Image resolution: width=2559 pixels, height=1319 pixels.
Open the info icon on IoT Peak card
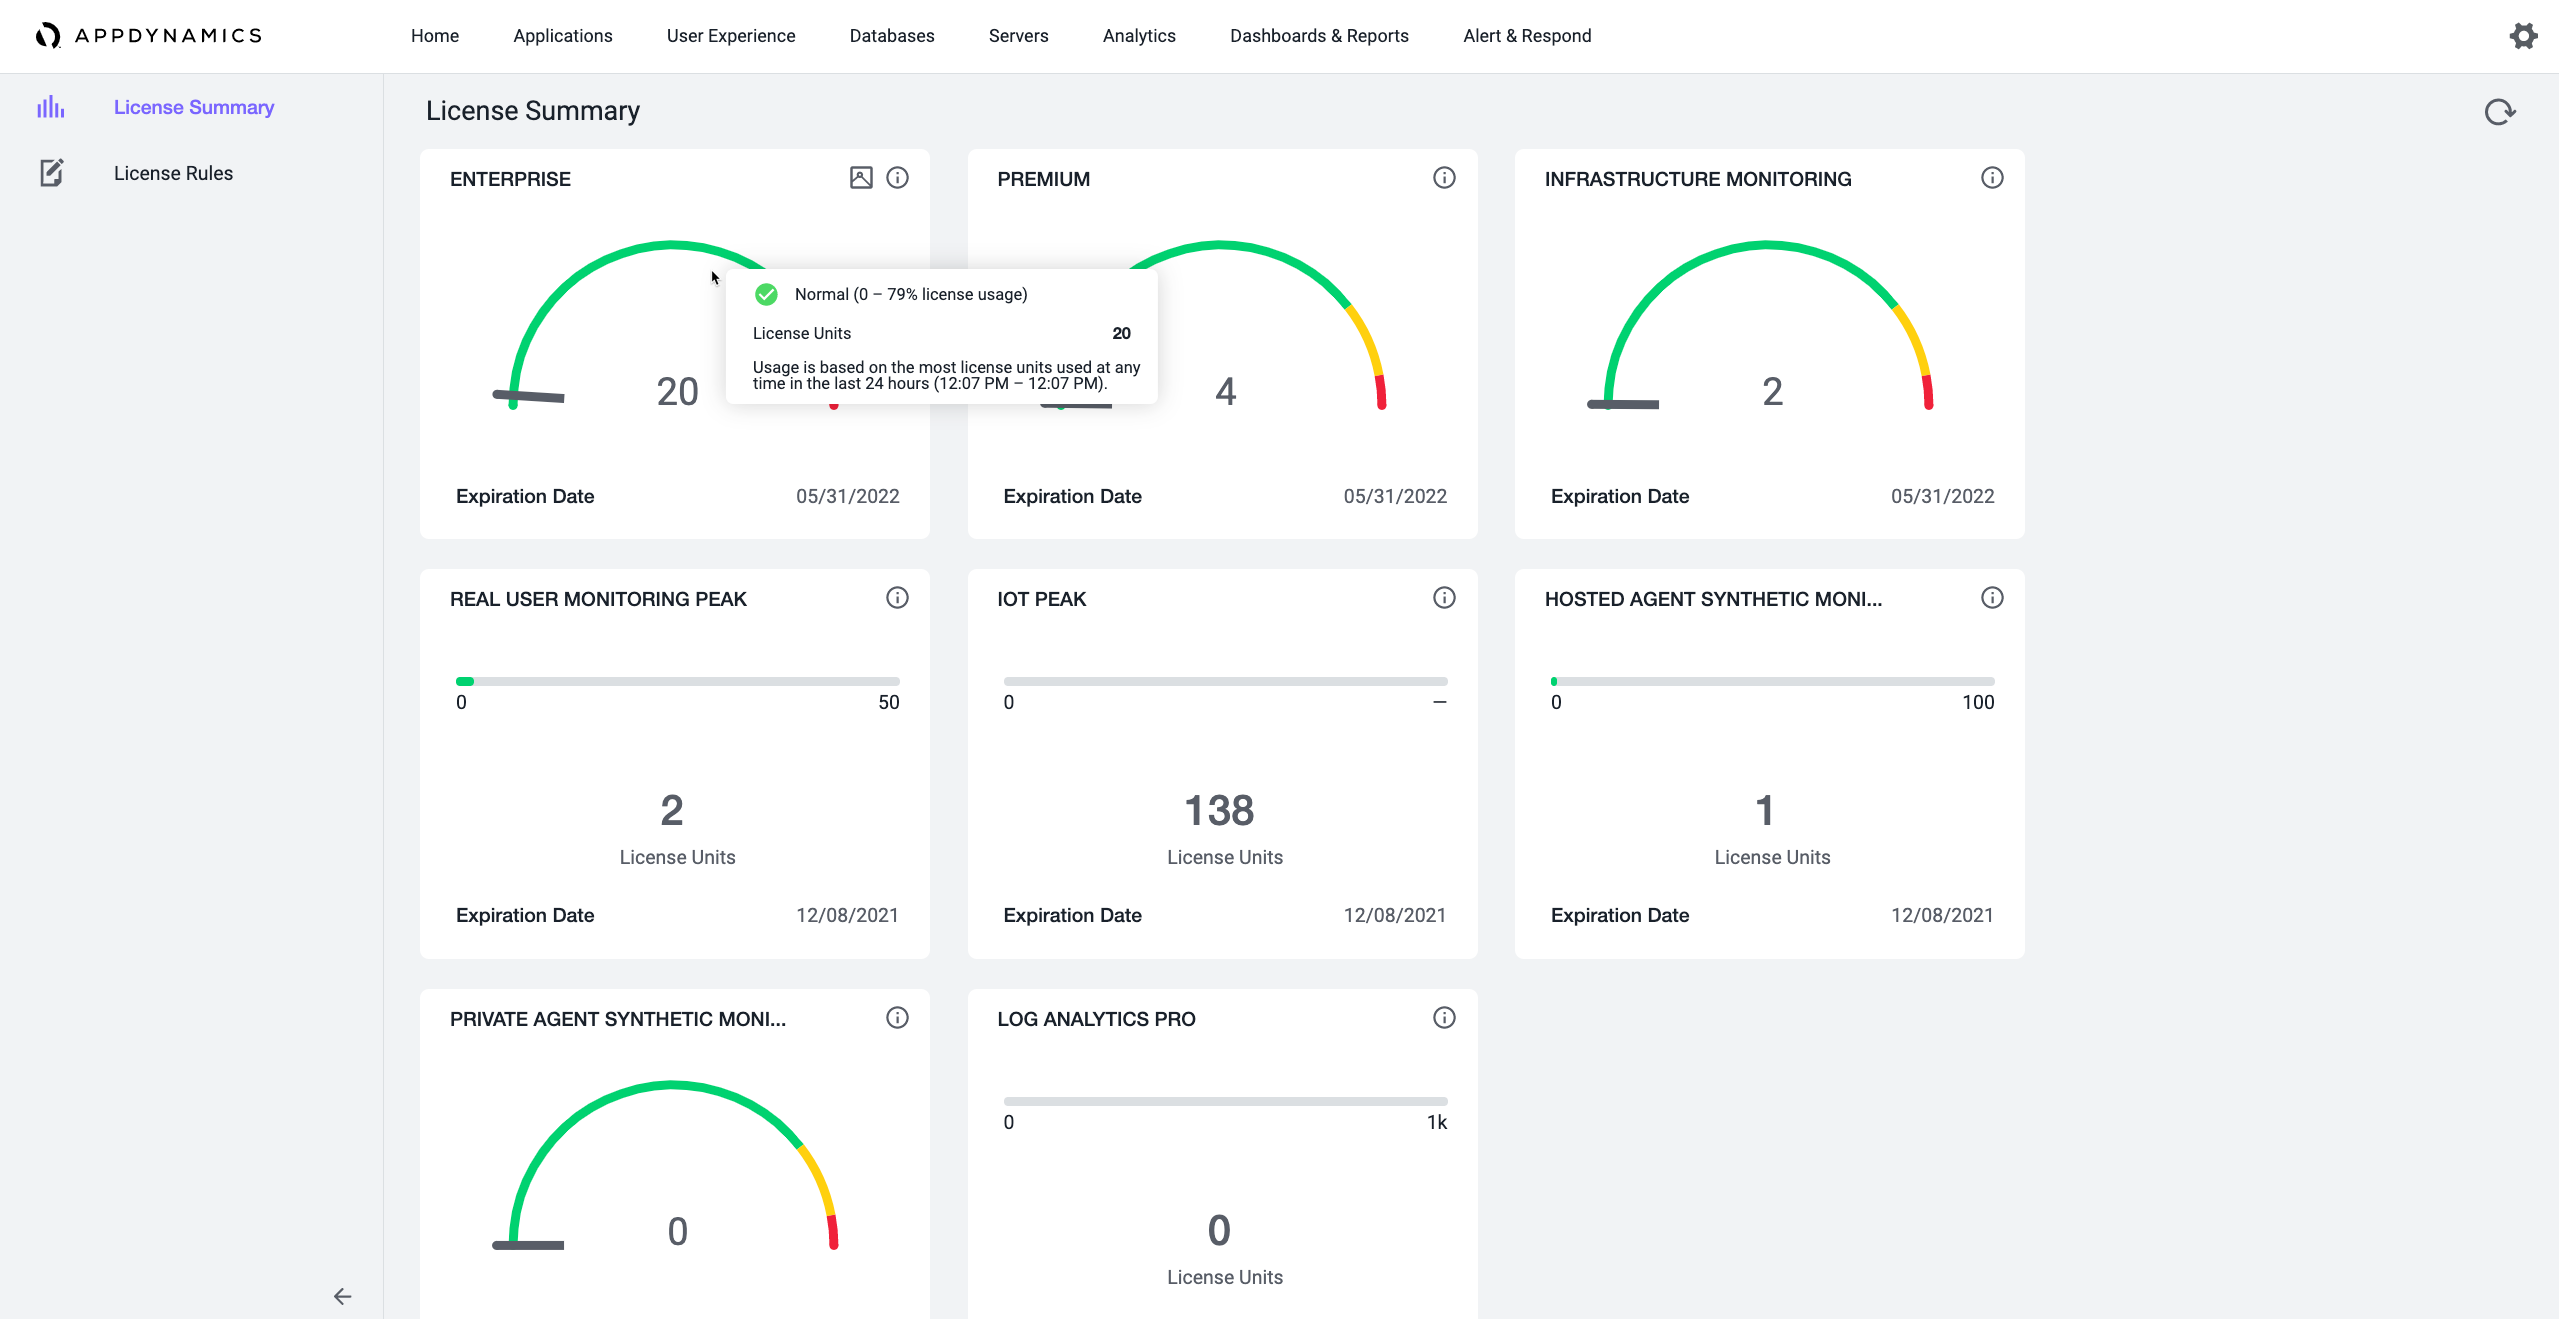1444,598
